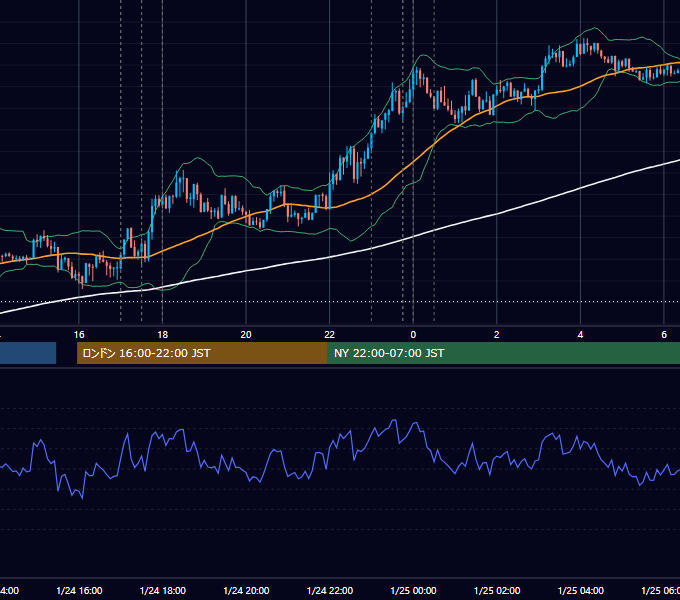Click the NY 22:00-07:00 JST session bar
Viewport: 680px width, 600px height.
point(503,353)
